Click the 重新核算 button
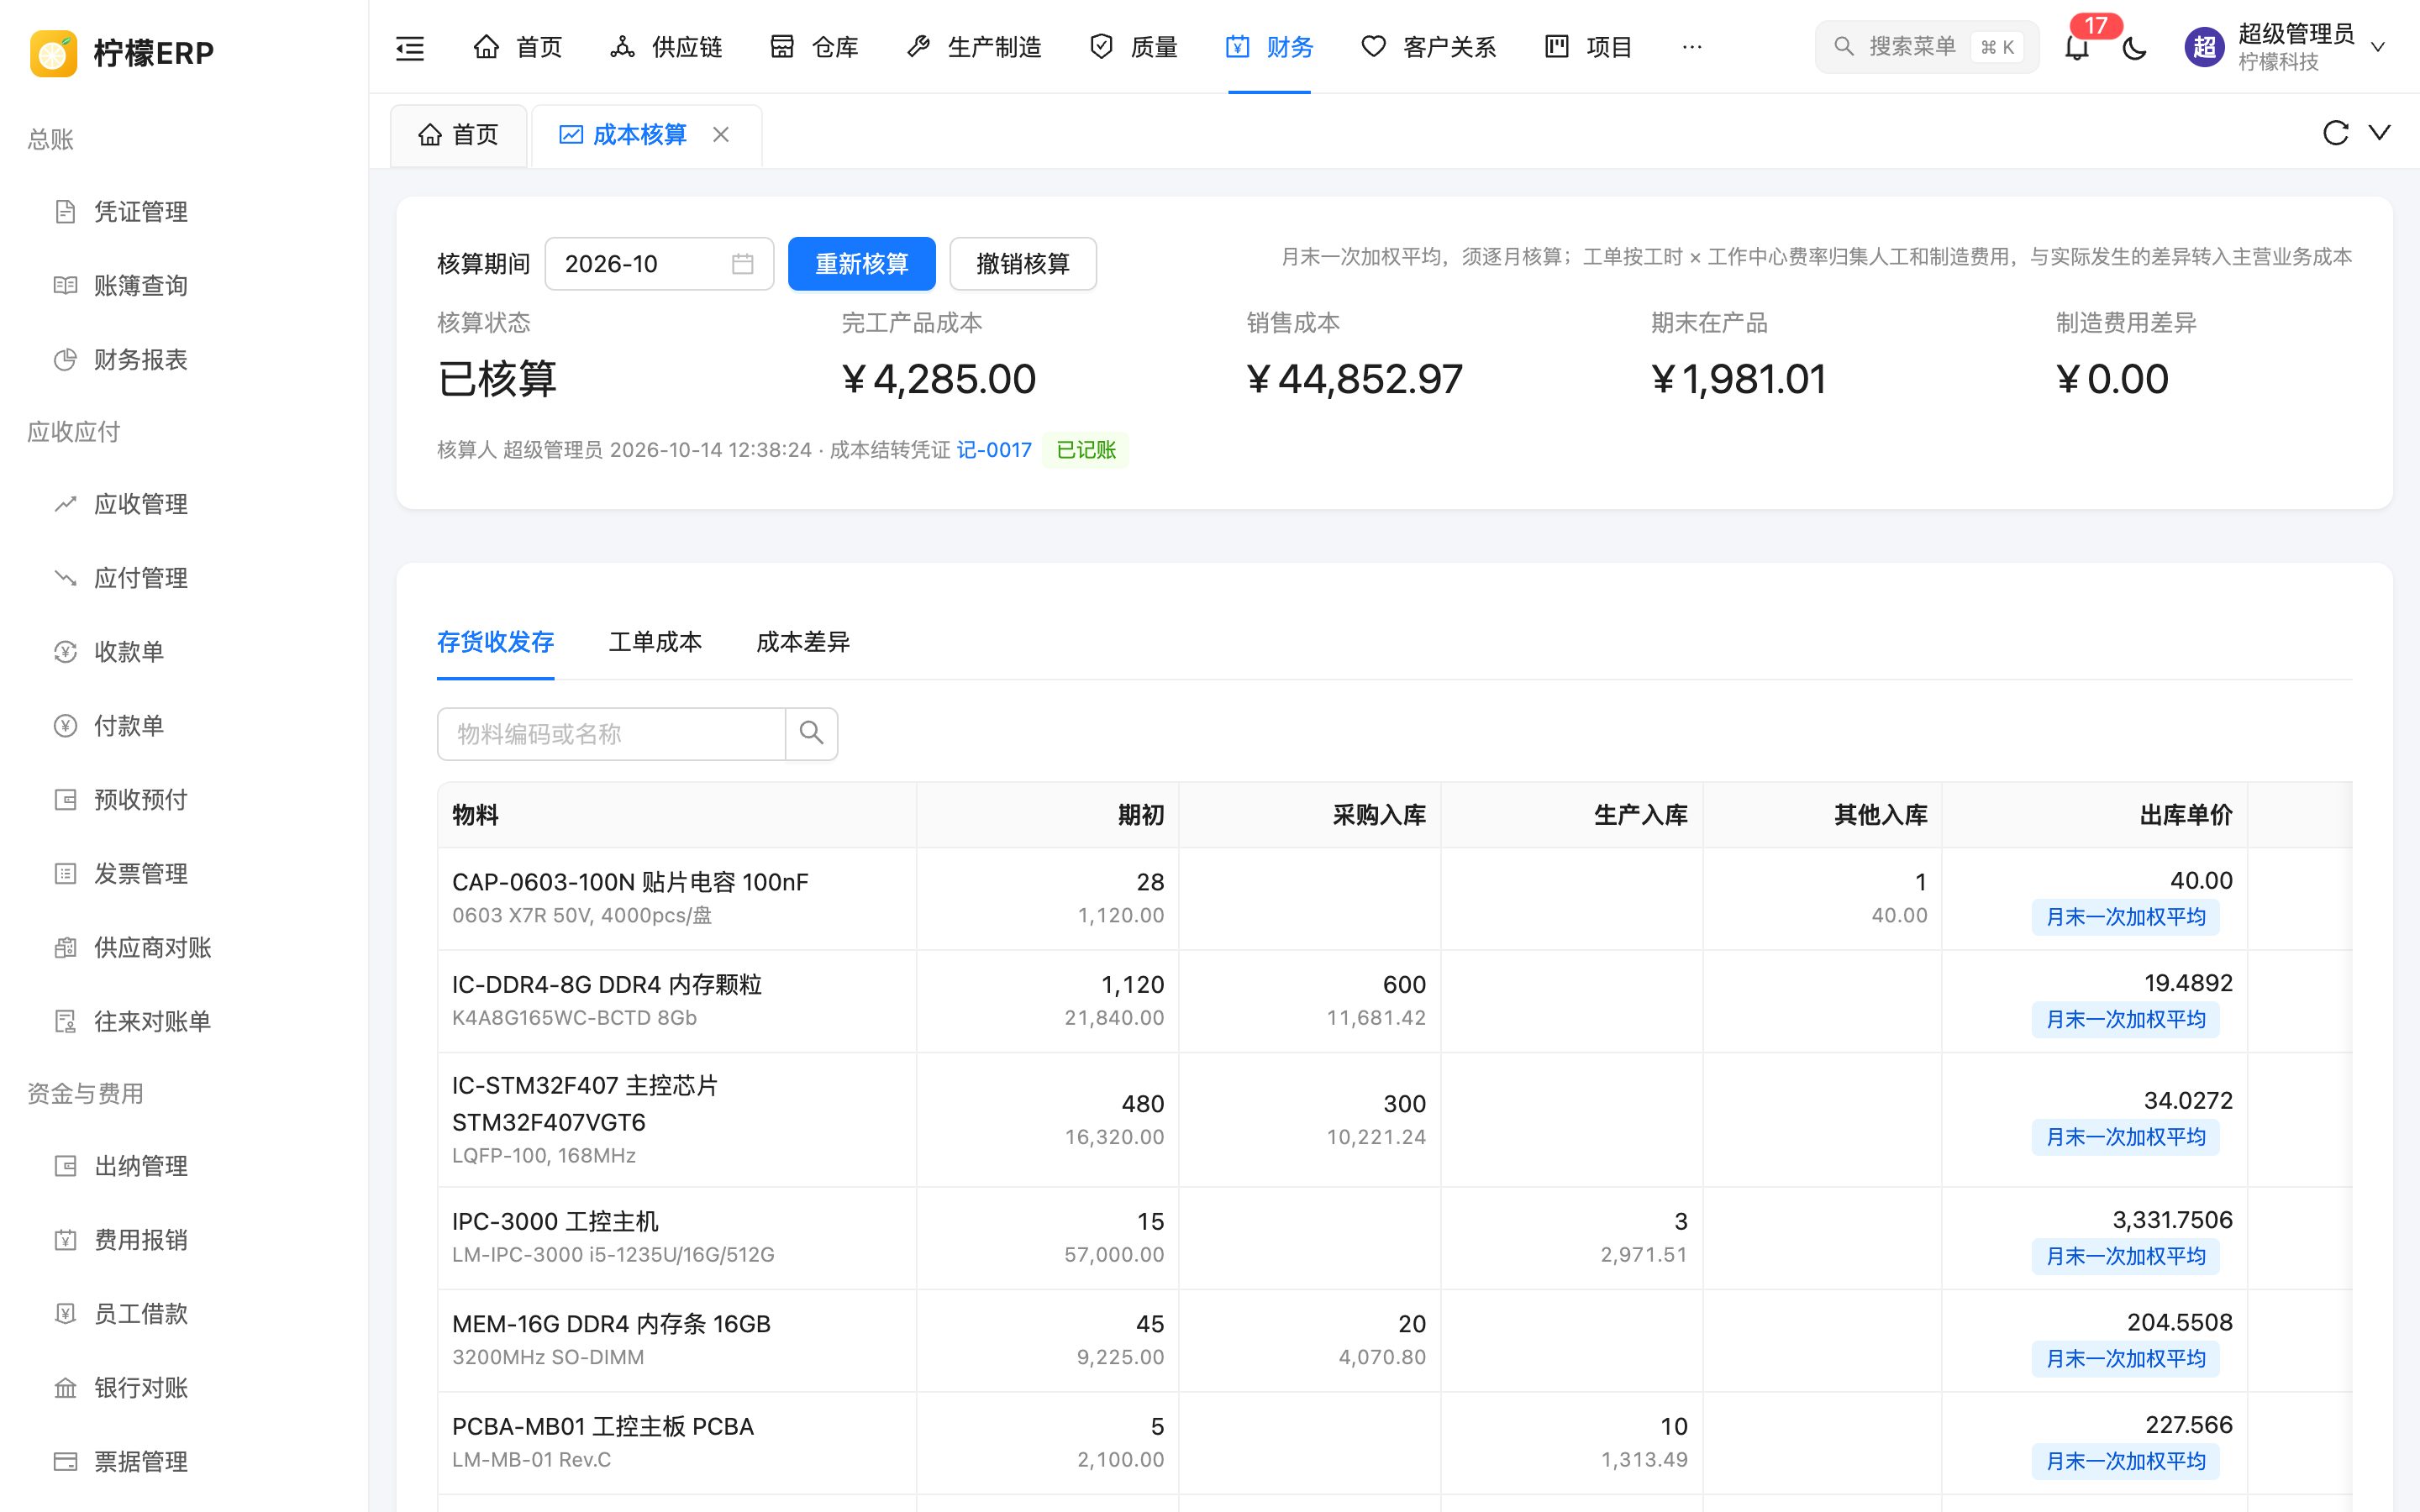Image resolution: width=2420 pixels, height=1512 pixels. (861, 264)
